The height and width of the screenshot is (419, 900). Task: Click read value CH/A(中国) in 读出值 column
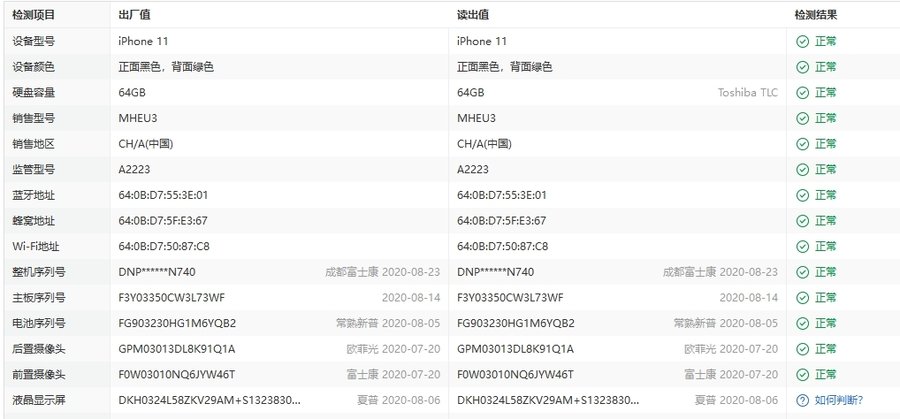484,144
